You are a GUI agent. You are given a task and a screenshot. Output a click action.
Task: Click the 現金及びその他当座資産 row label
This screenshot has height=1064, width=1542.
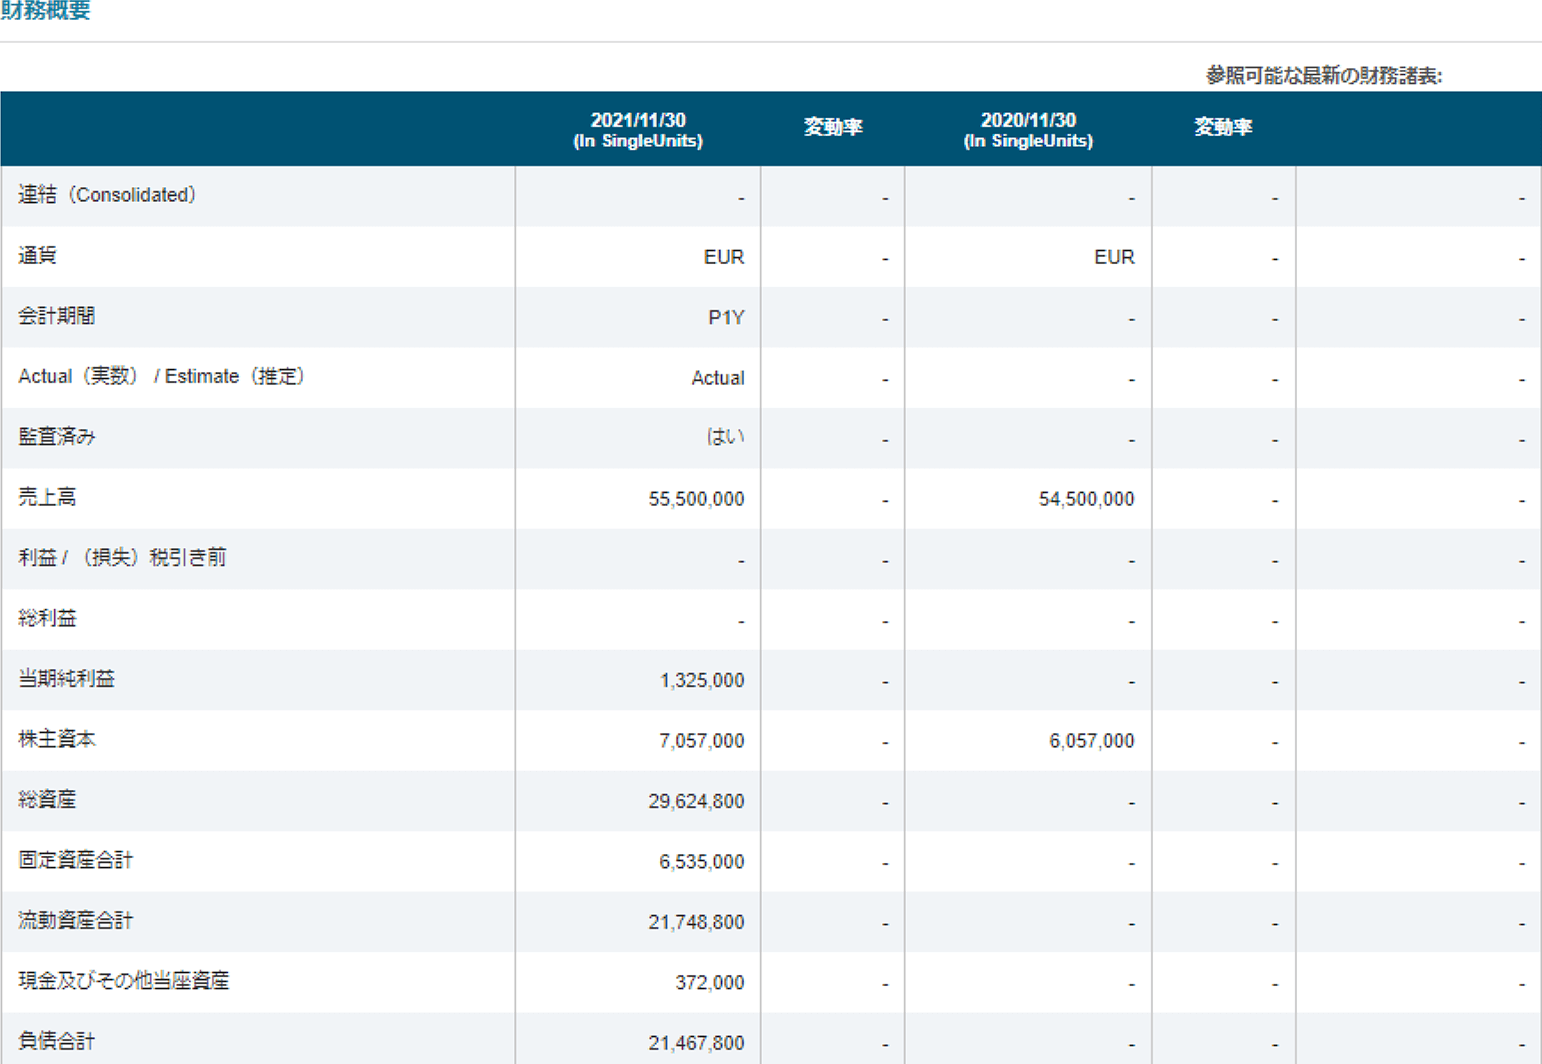point(124,981)
